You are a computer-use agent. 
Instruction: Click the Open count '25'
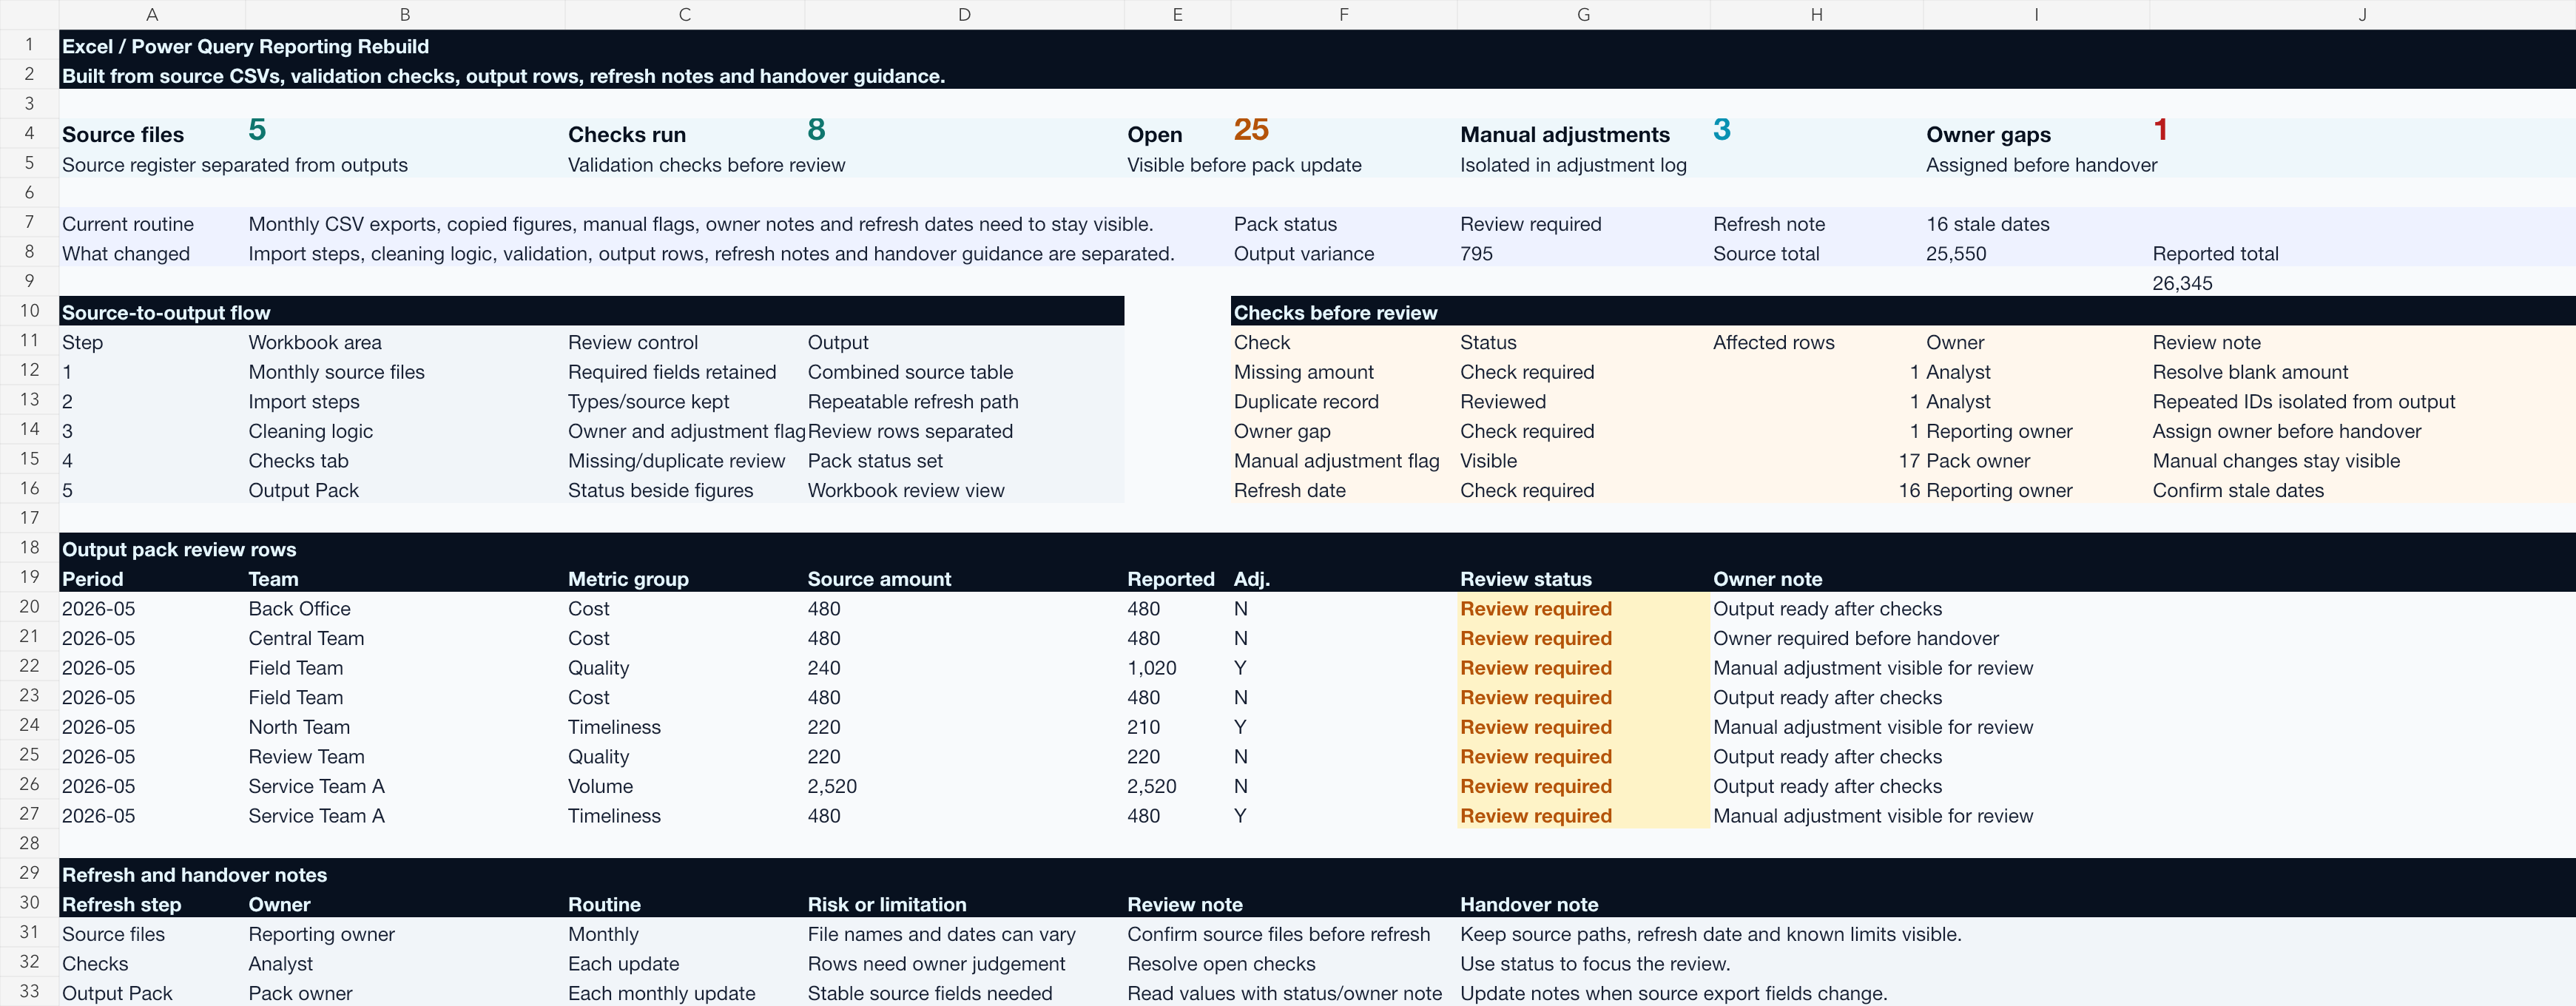[x=1251, y=130]
